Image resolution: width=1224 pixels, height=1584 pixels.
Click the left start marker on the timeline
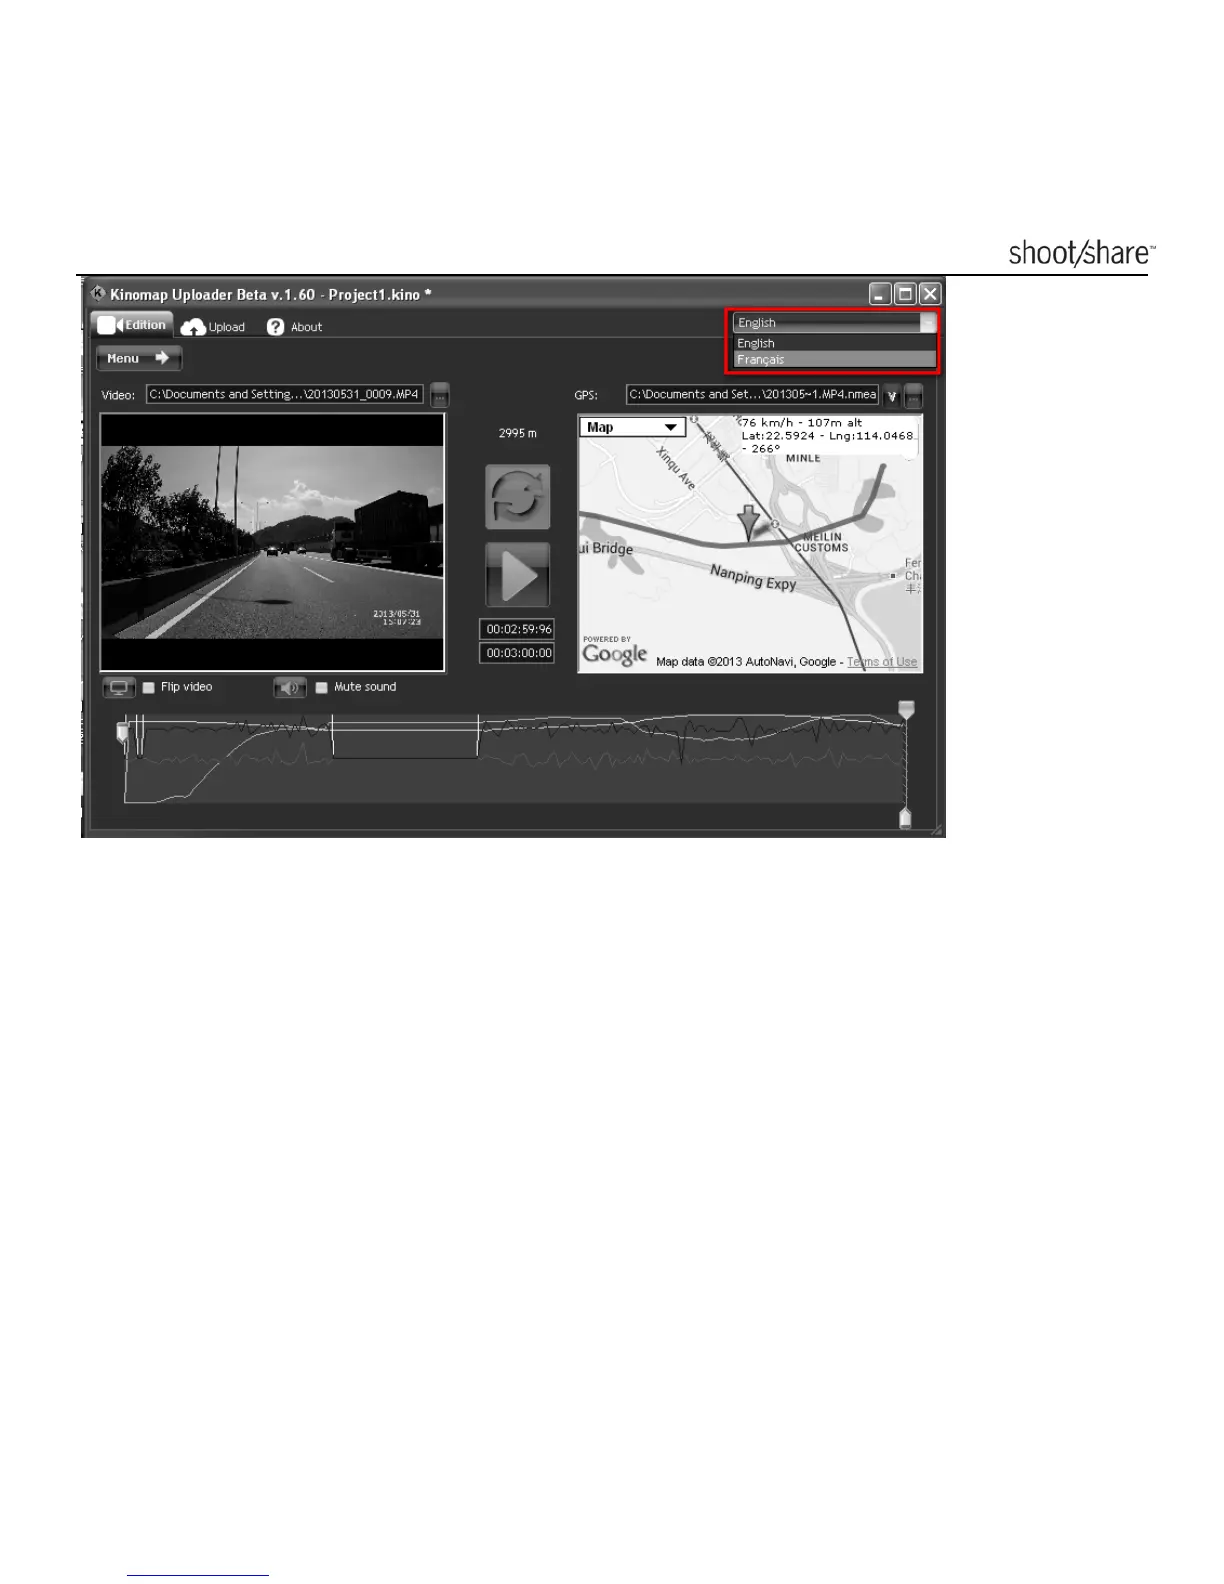point(123,734)
